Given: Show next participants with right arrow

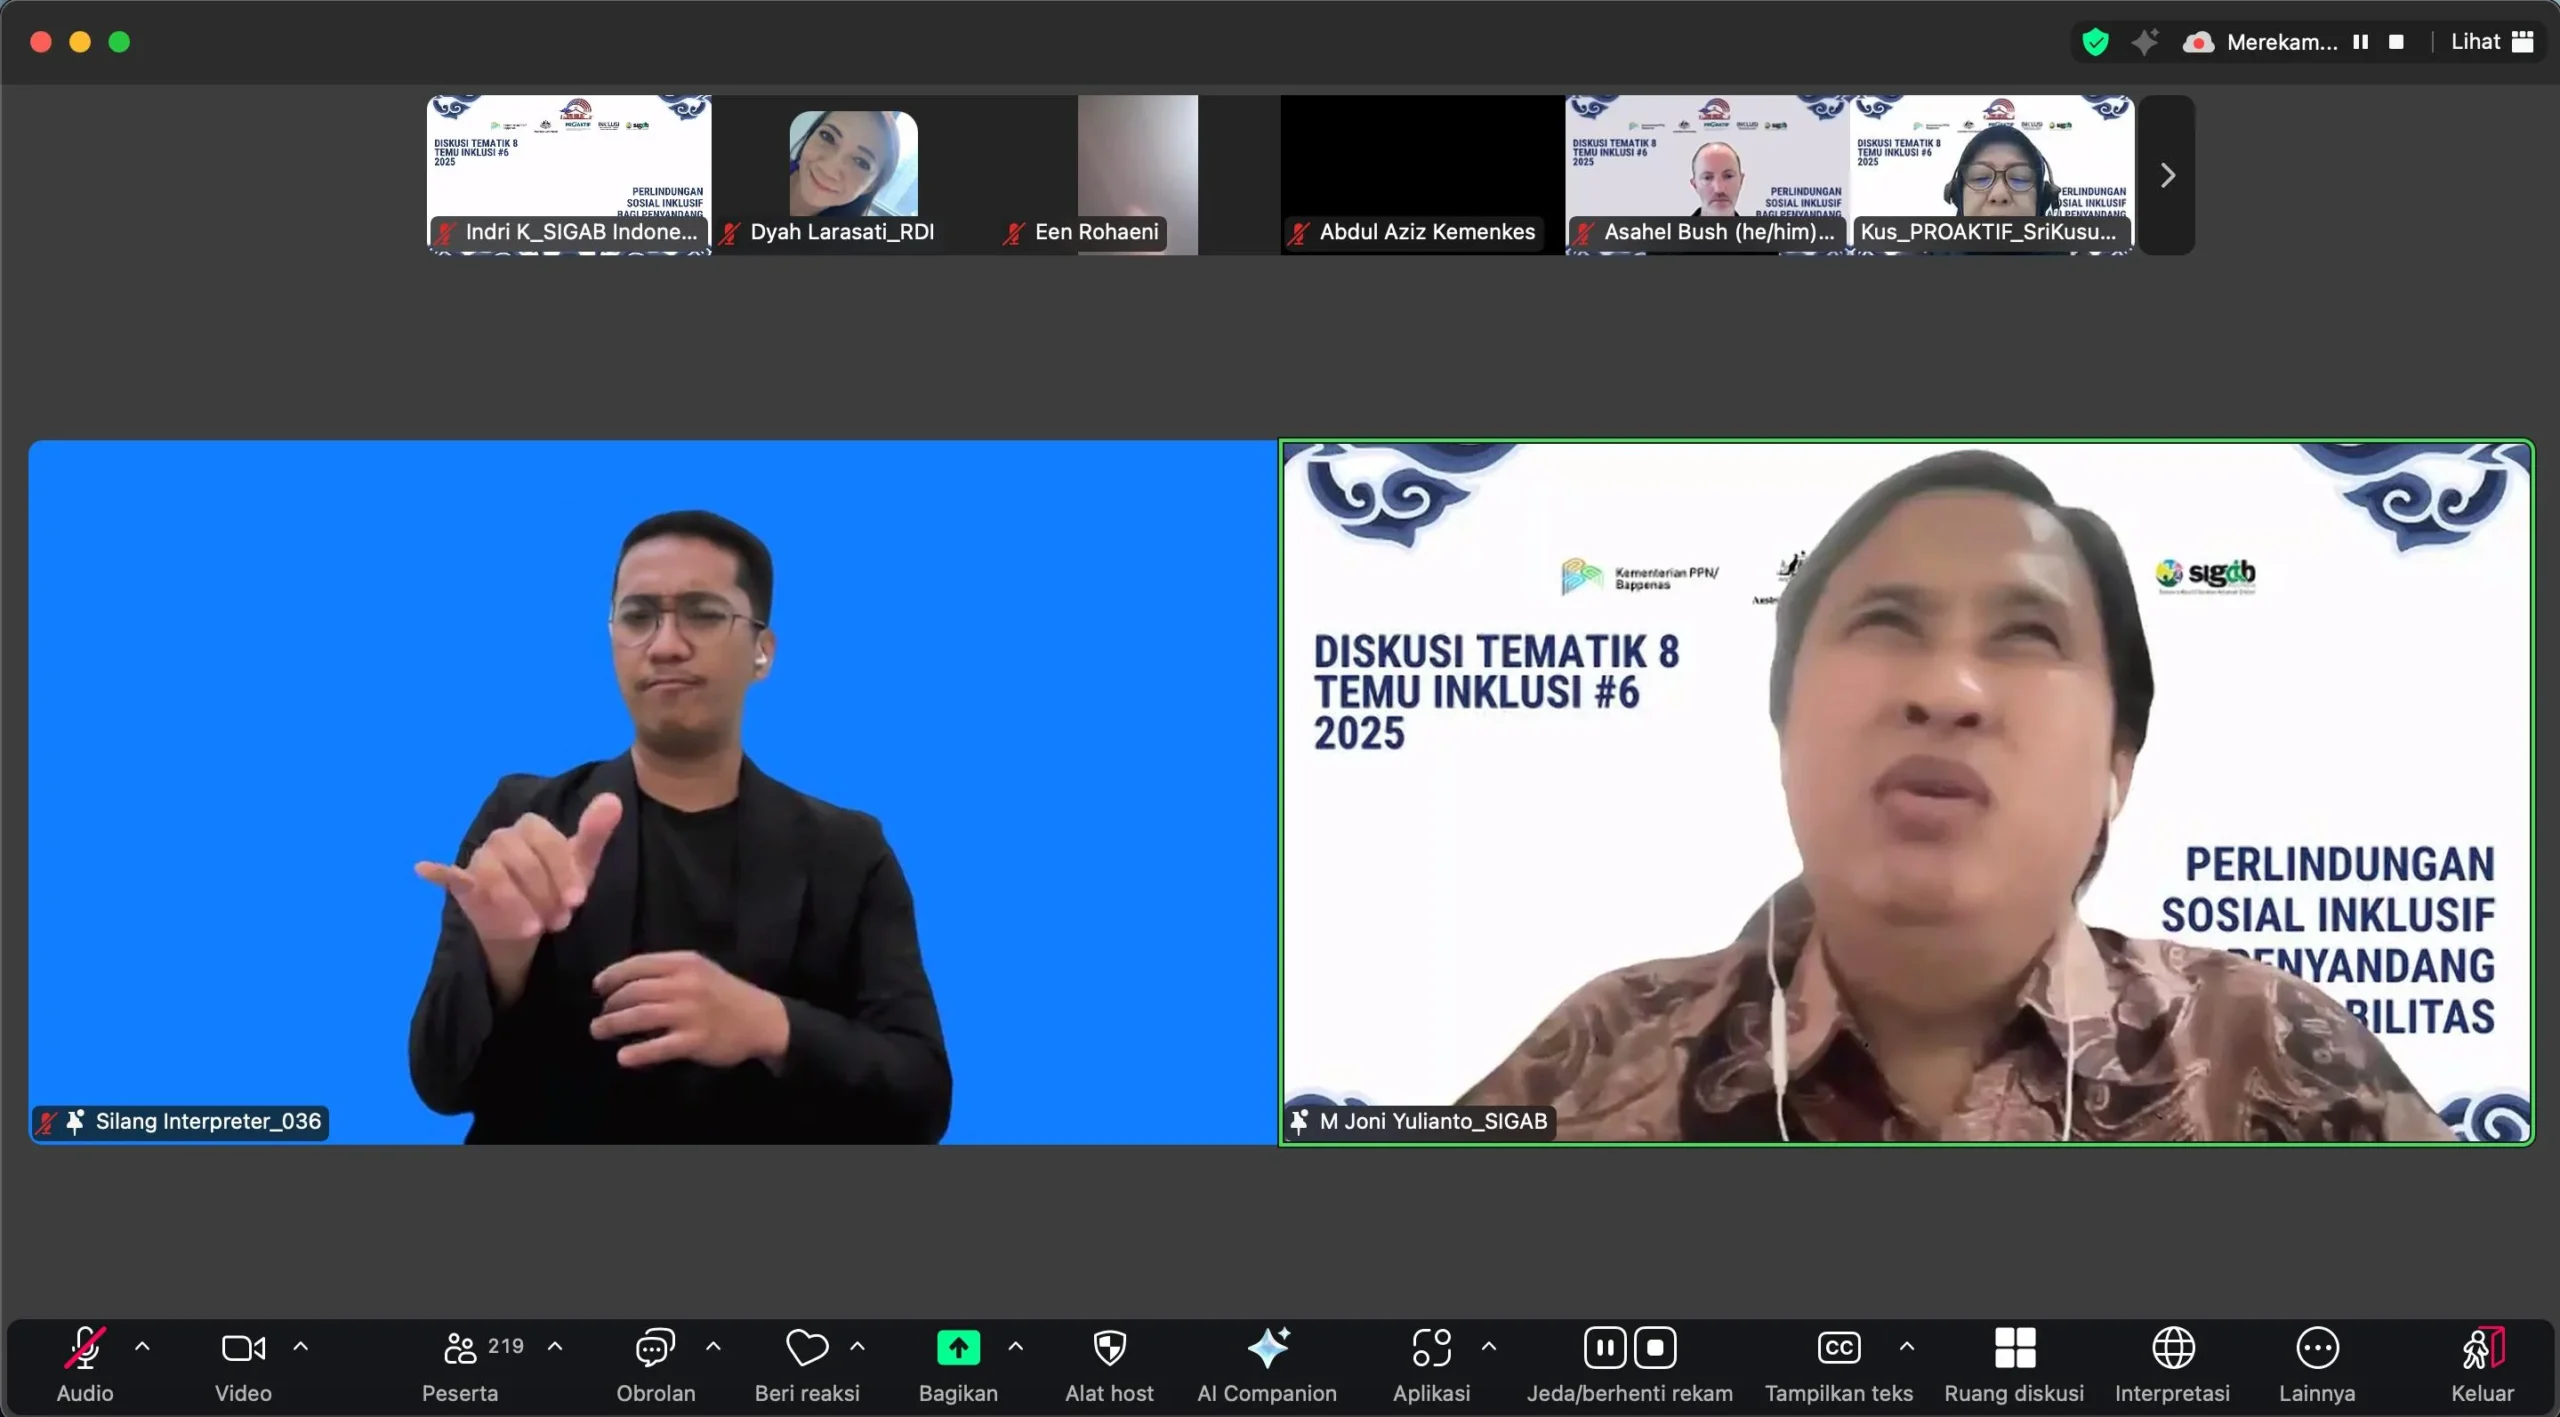Looking at the screenshot, I should 2167,176.
